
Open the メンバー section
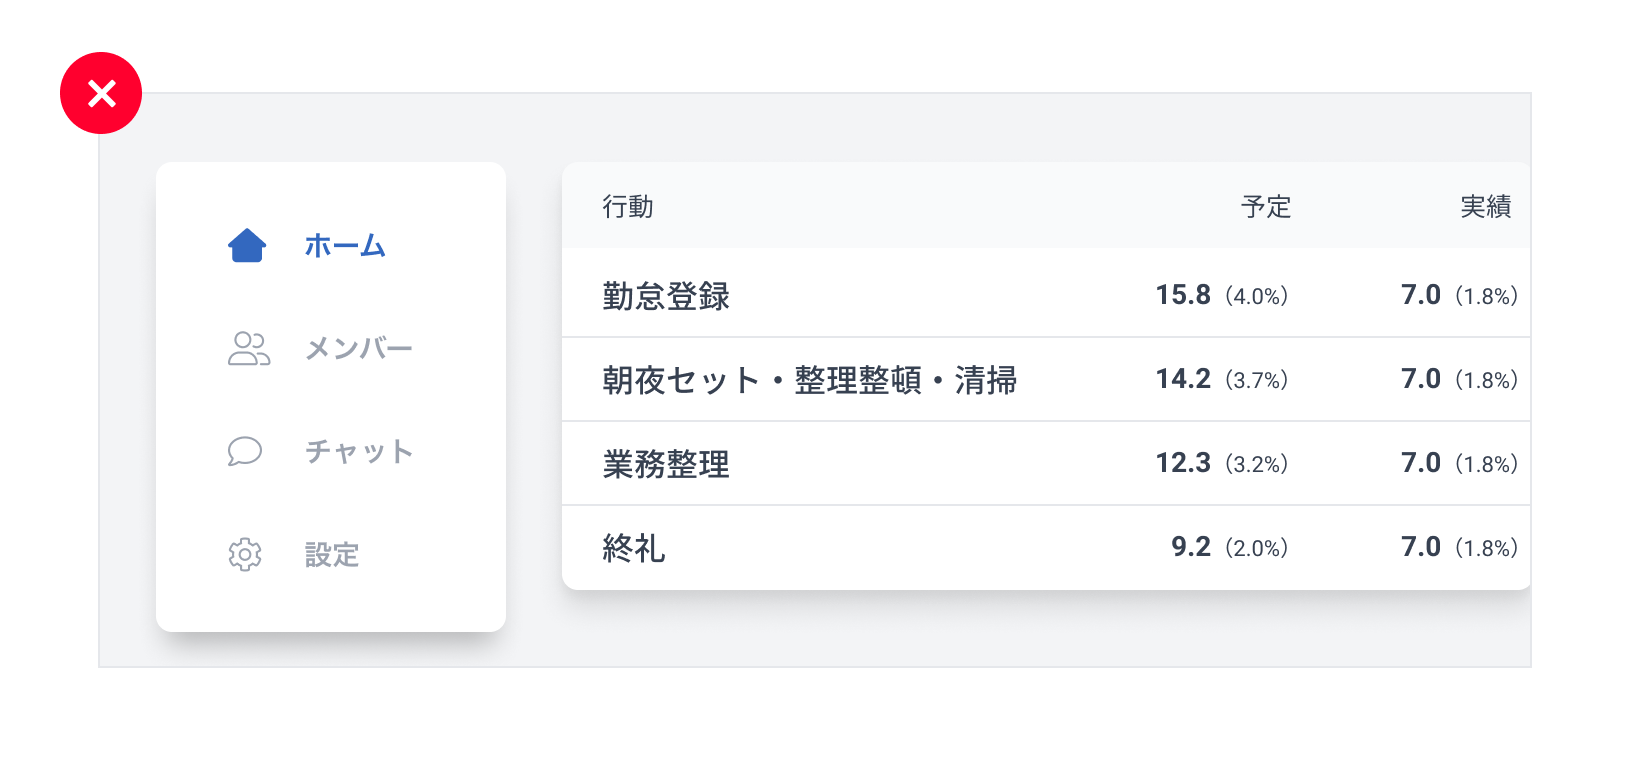point(359,349)
